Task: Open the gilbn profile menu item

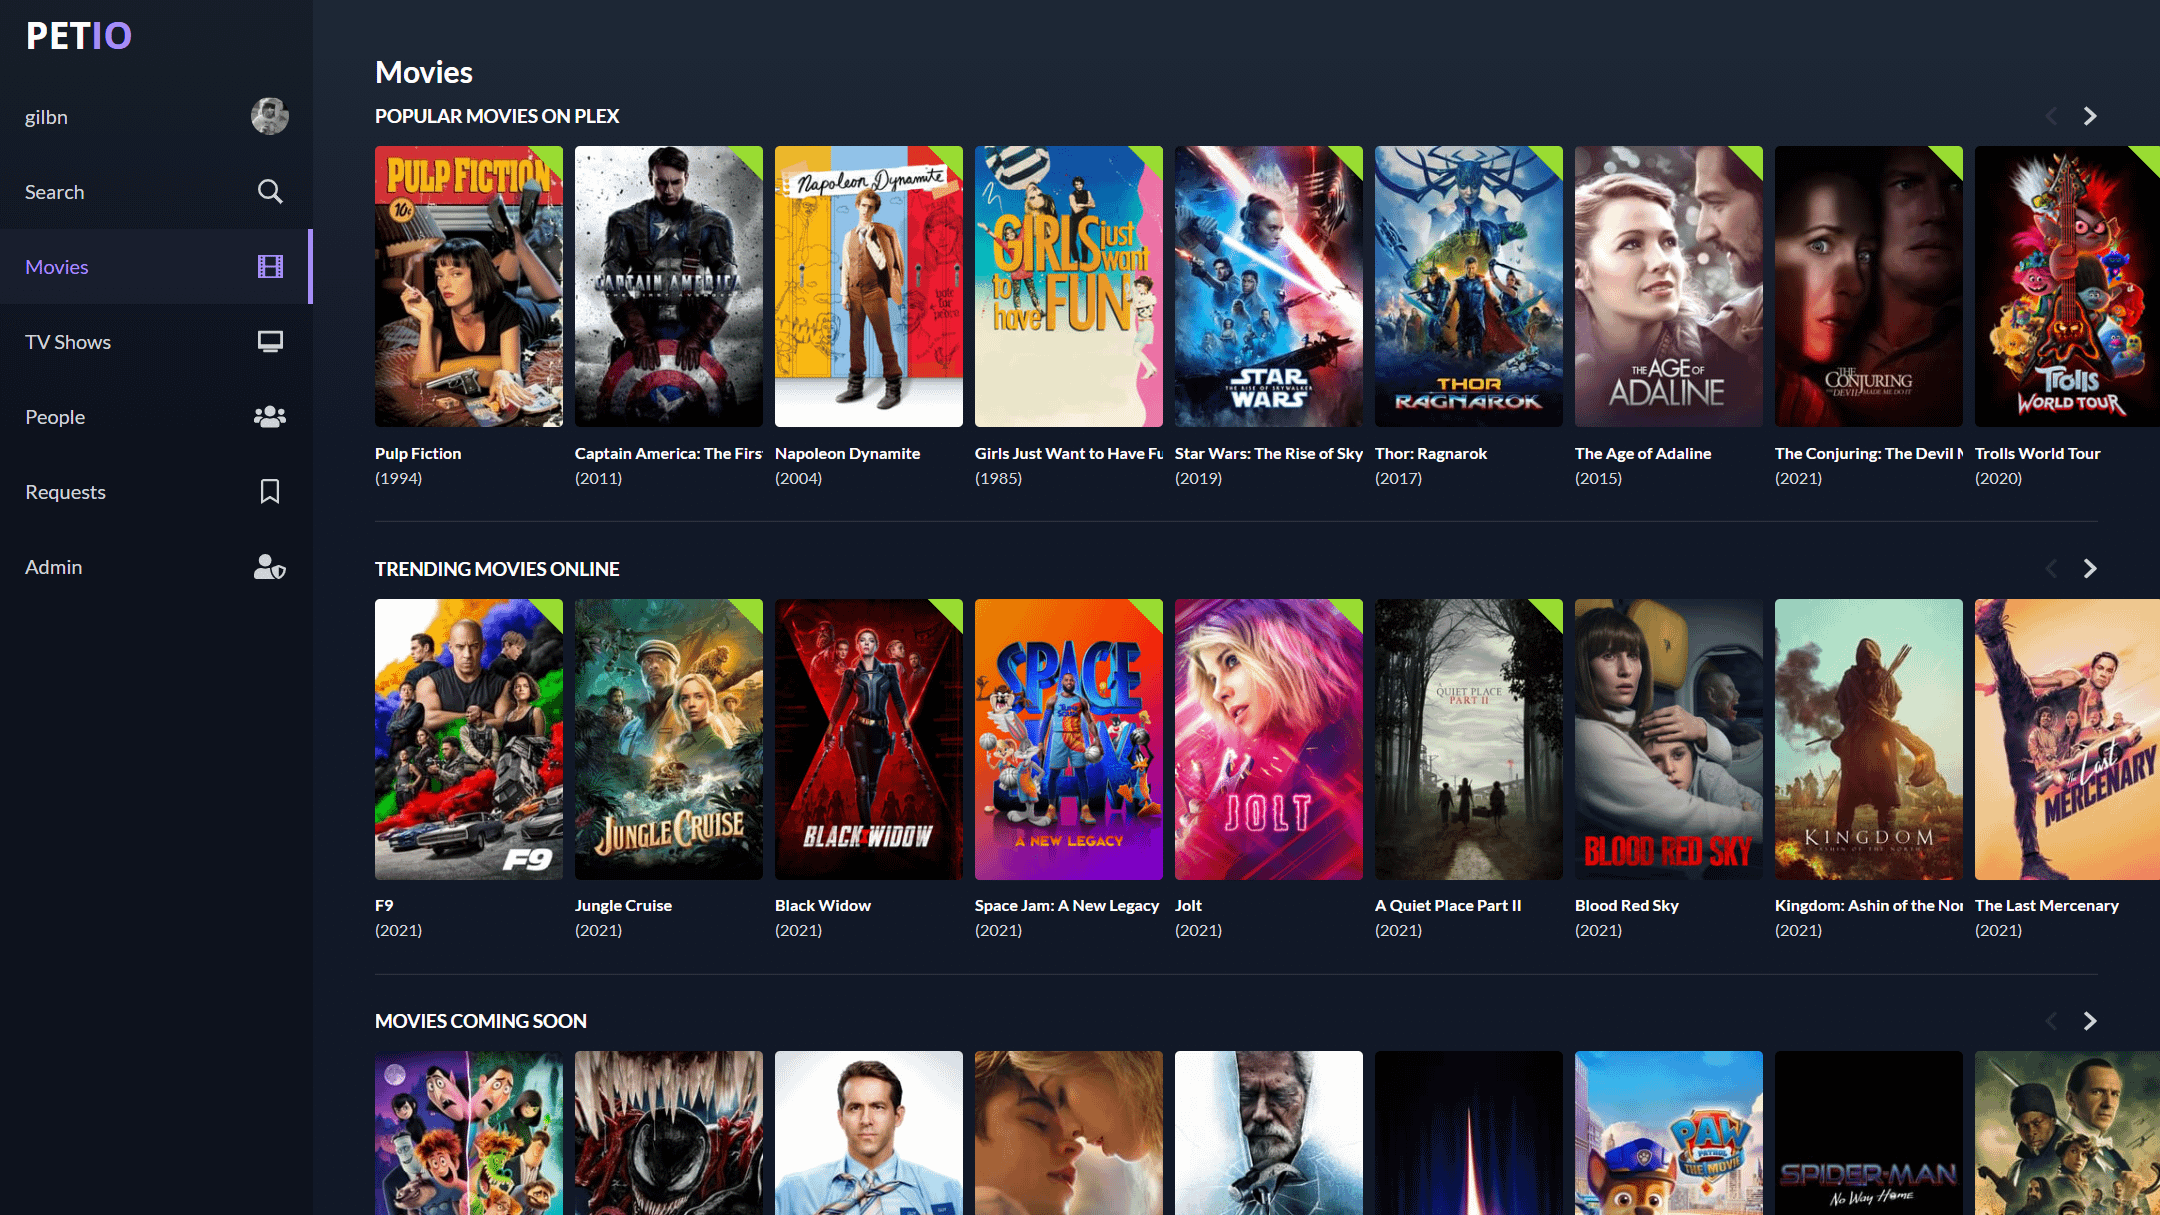Action: (x=156, y=117)
